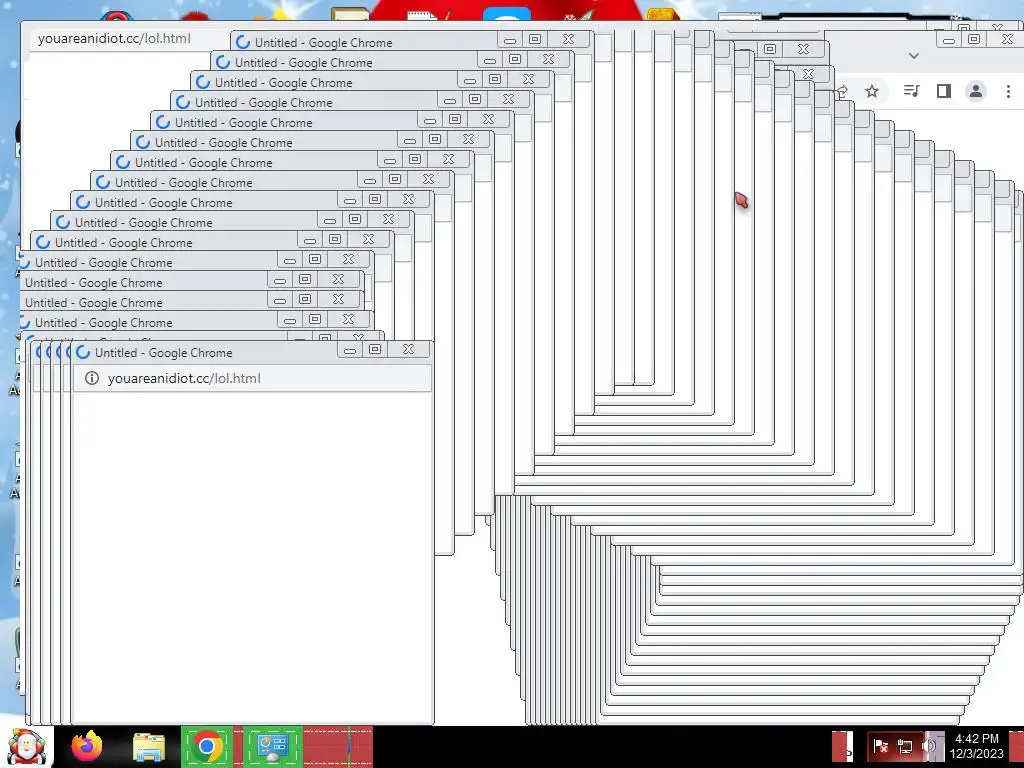Close the main Chrome window with toolbar

[1008, 39]
